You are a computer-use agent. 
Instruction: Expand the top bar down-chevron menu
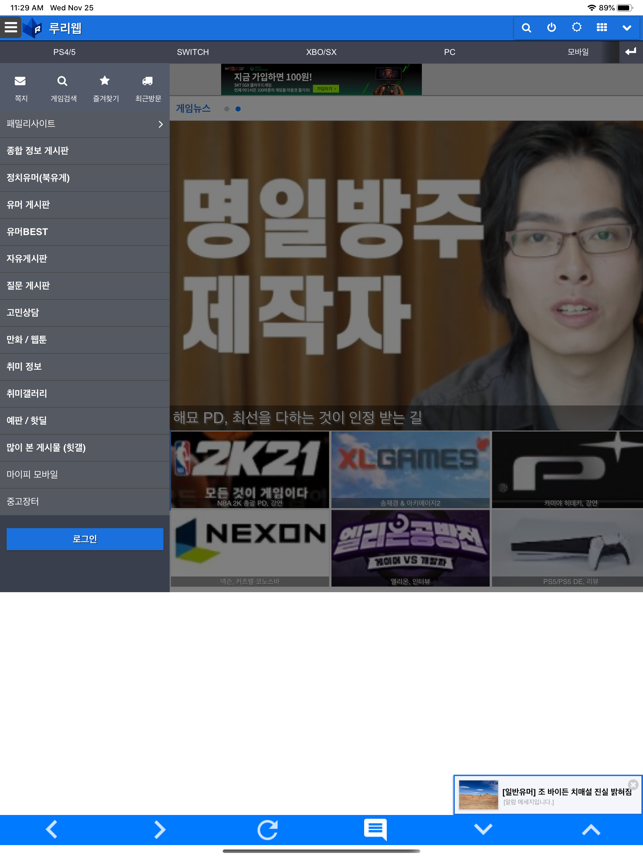(x=627, y=28)
